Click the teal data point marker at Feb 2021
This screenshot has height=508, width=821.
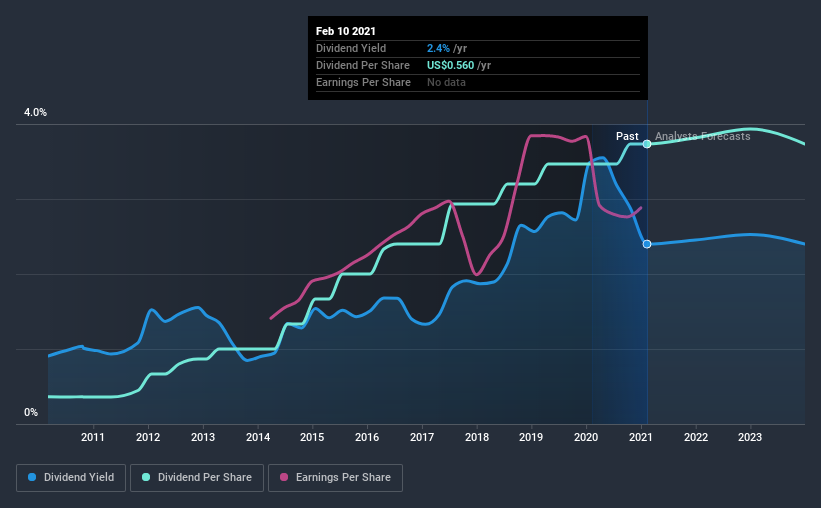(647, 144)
